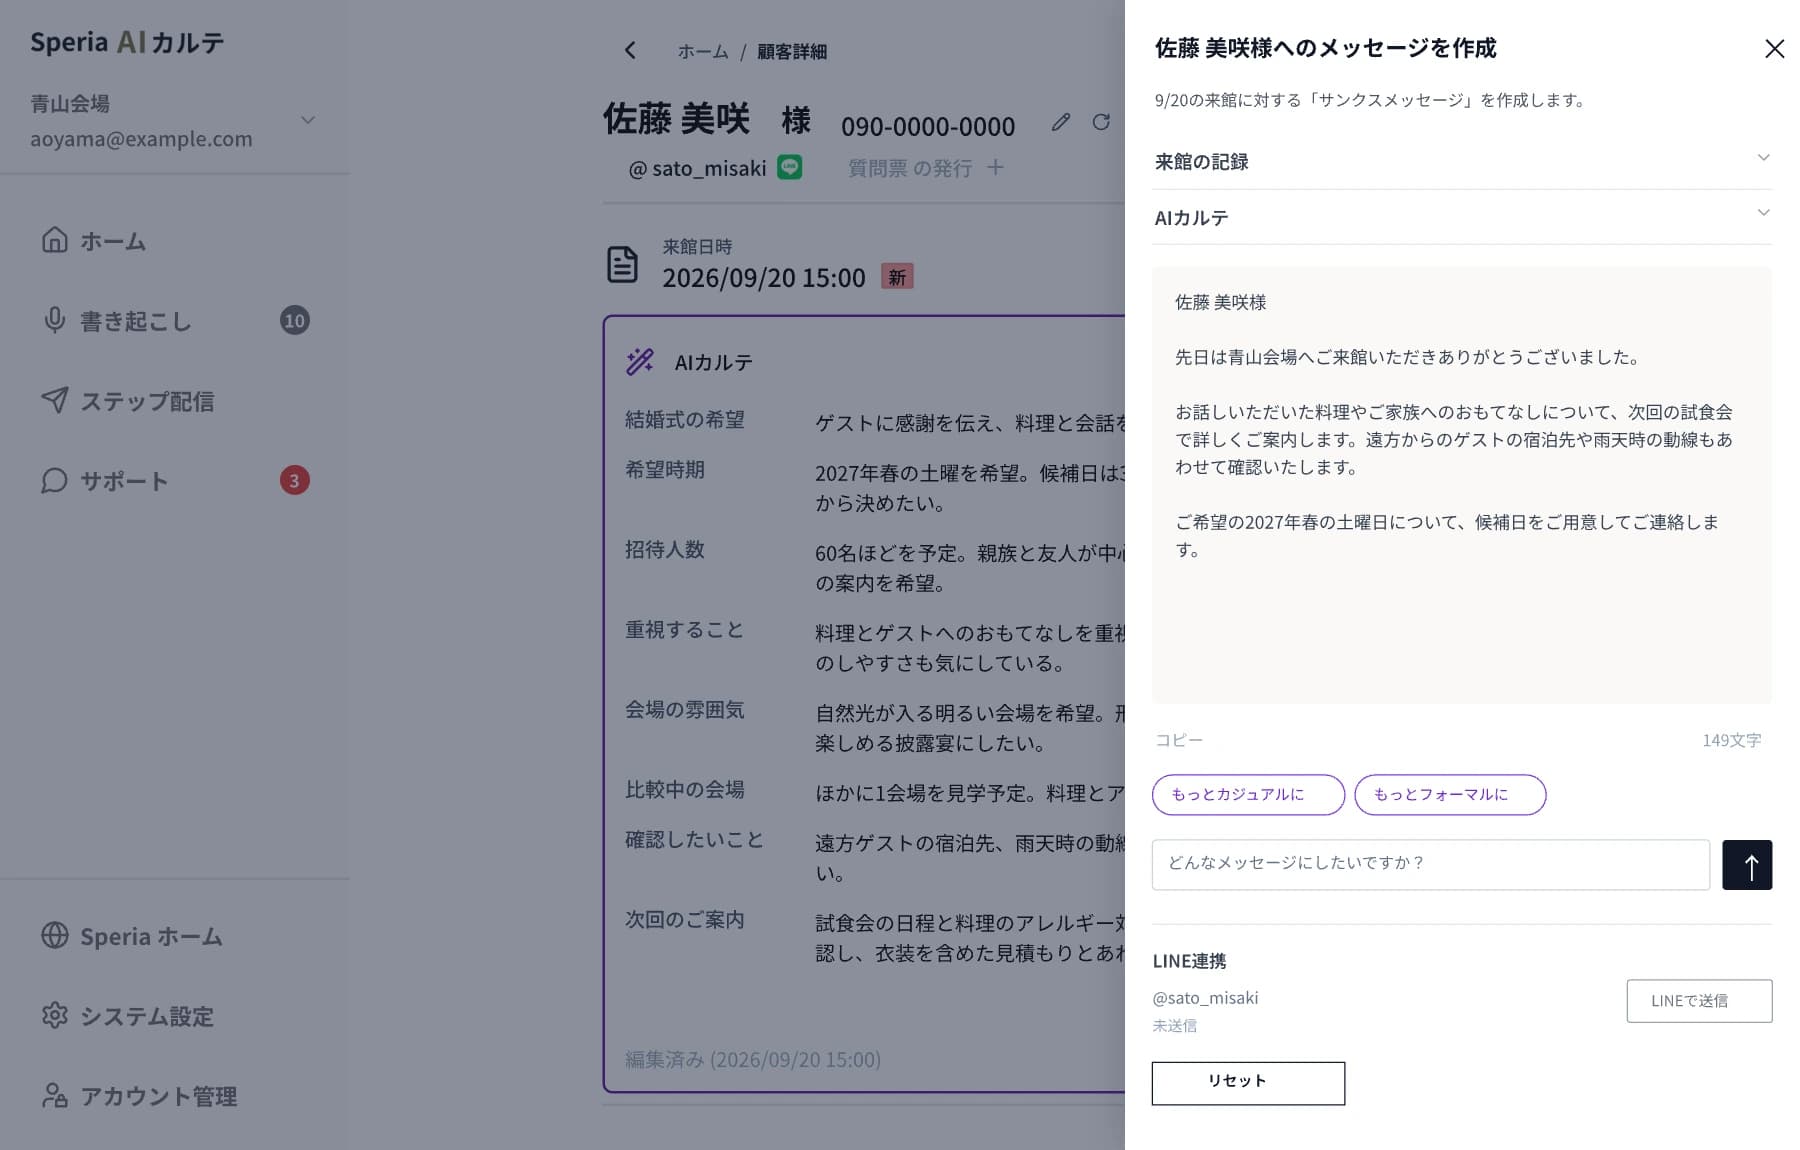Click the リセット button
This screenshot has height=1150, width=1800.
1248,1083
